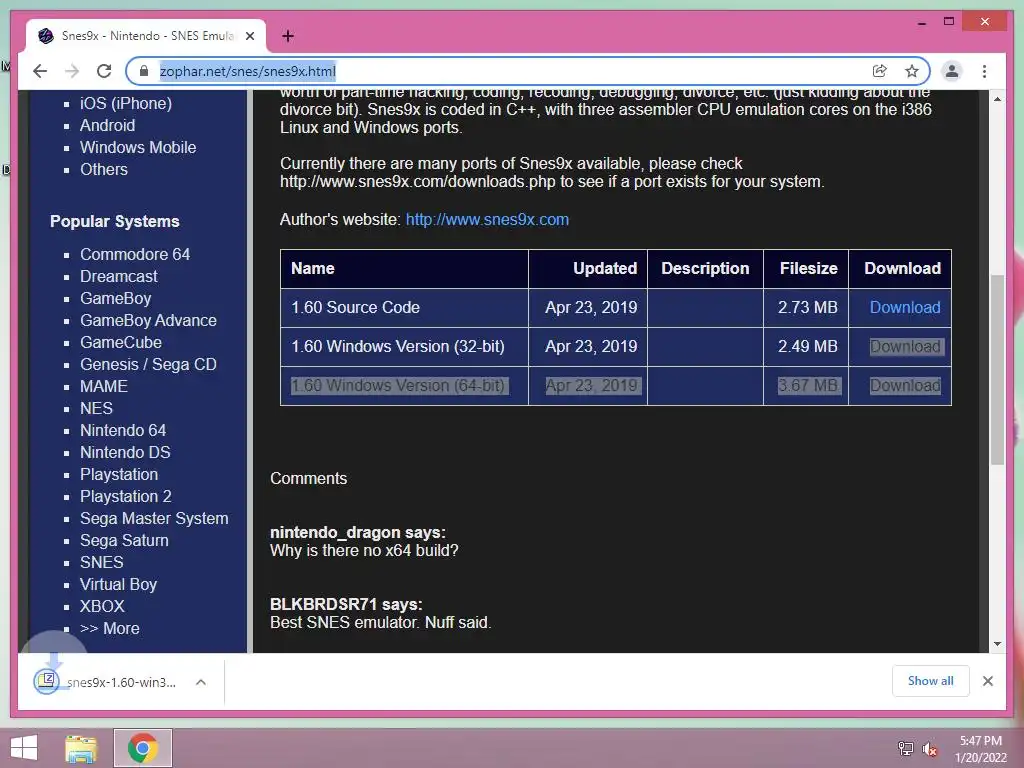Download 1.60 Source Code

[x=904, y=308]
